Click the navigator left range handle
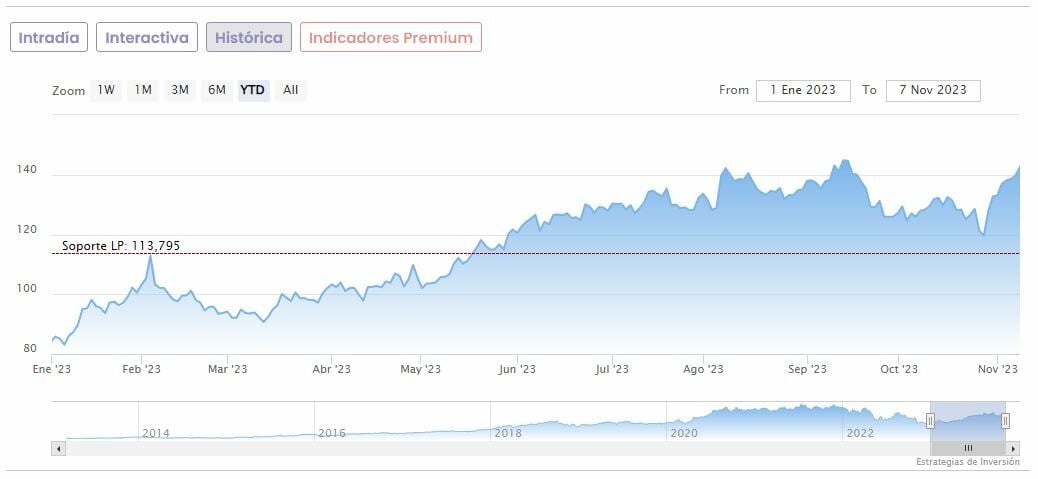 [930, 421]
